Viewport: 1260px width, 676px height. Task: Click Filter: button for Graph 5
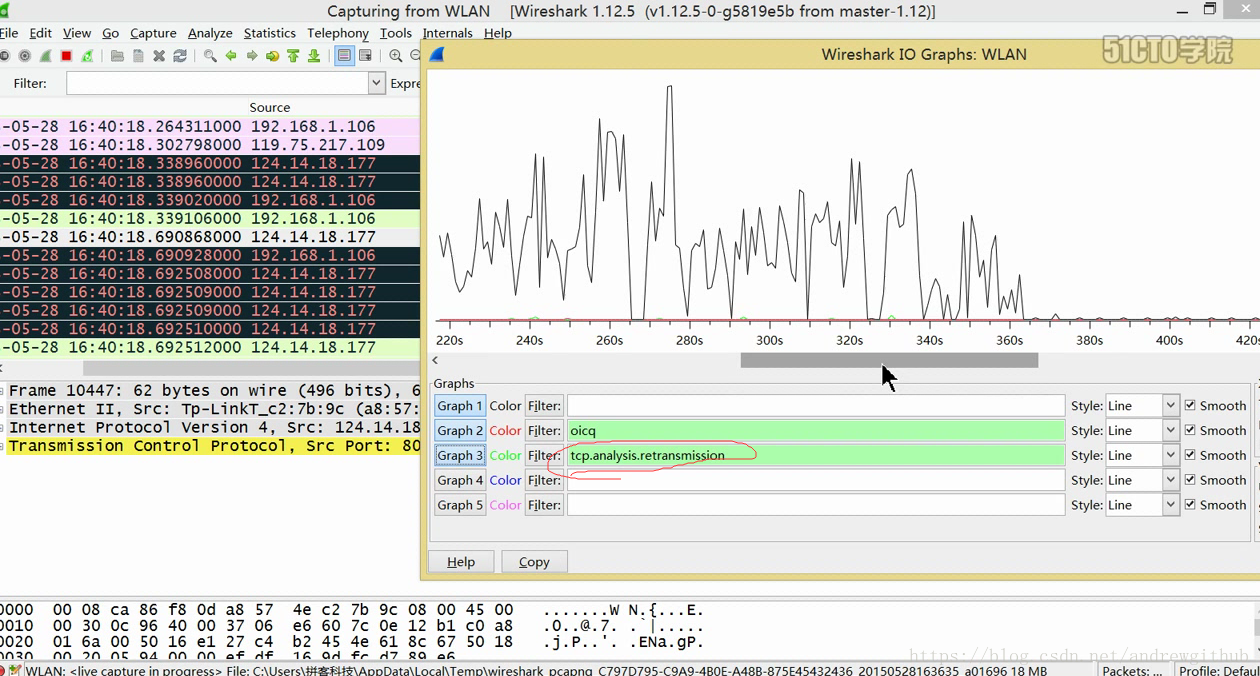point(544,505)
